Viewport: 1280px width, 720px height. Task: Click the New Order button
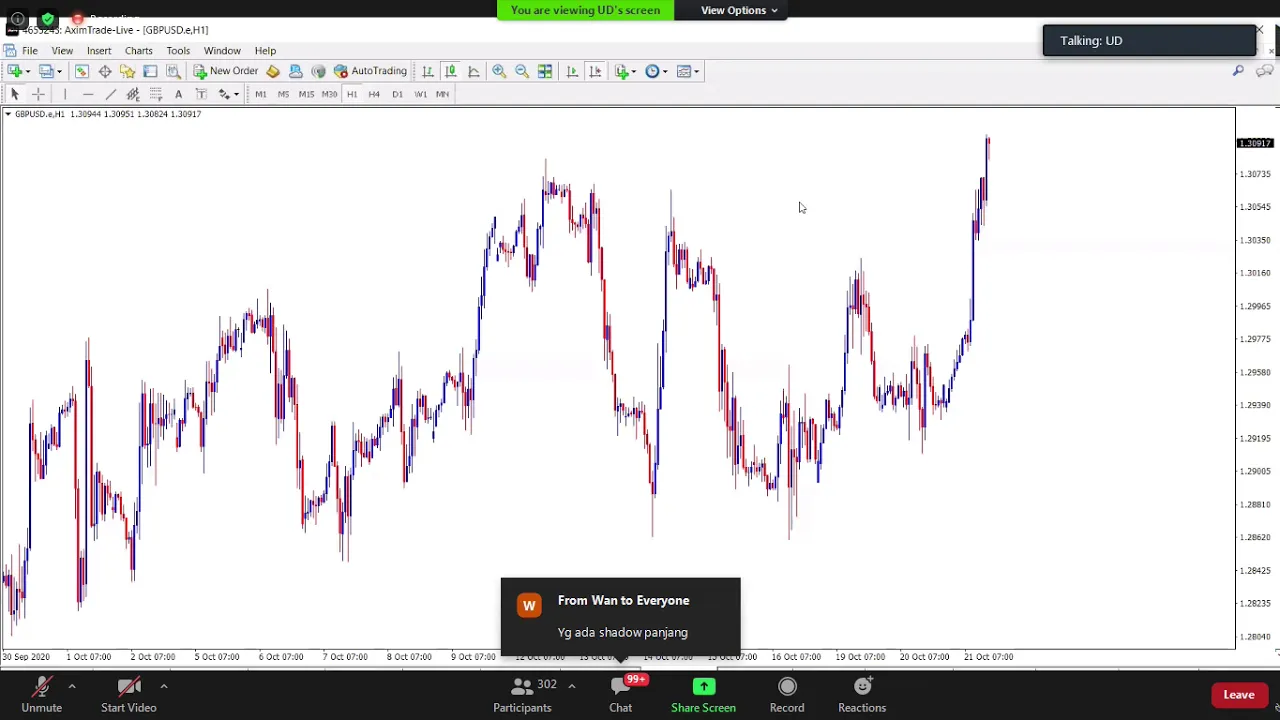[x=226, y=71]
